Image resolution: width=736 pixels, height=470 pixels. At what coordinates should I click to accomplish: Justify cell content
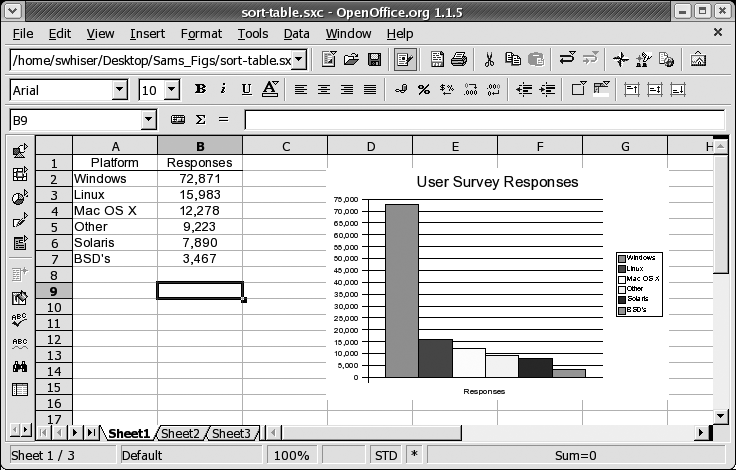click(370, 89)
